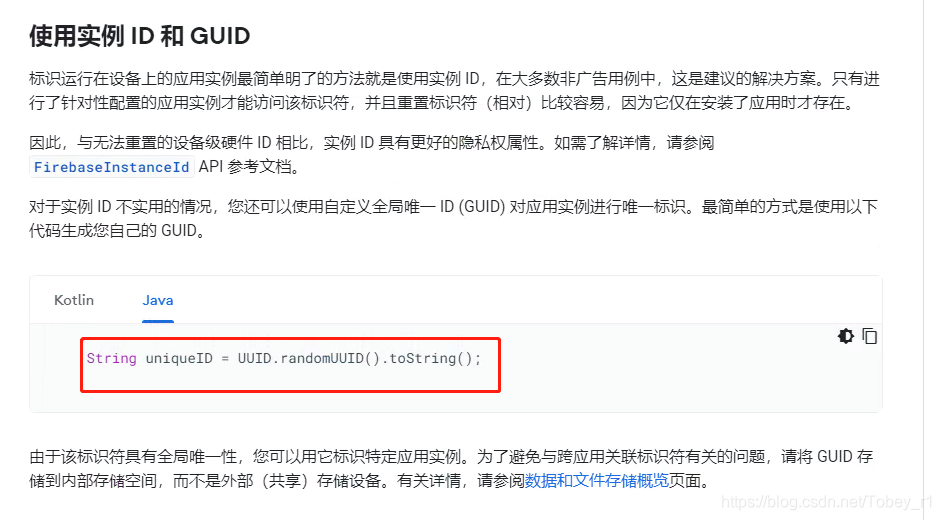Open the 数据和文件存储概览 link
This screenshot has width=941, height=520.
pos(597,480)
